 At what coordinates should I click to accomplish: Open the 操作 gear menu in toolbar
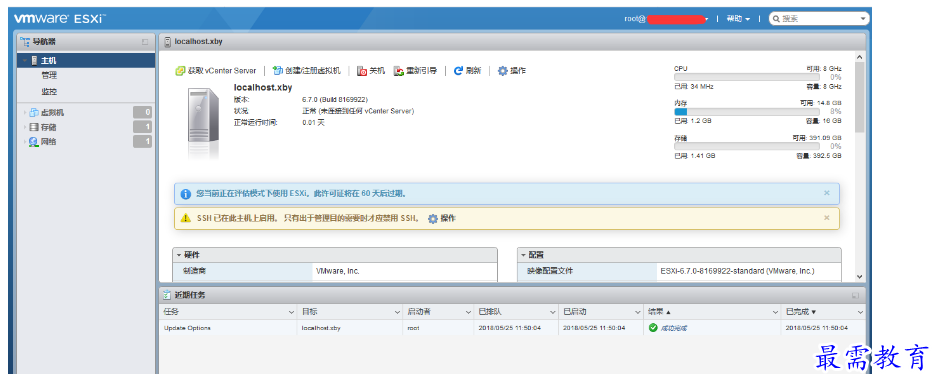point(512,71)
